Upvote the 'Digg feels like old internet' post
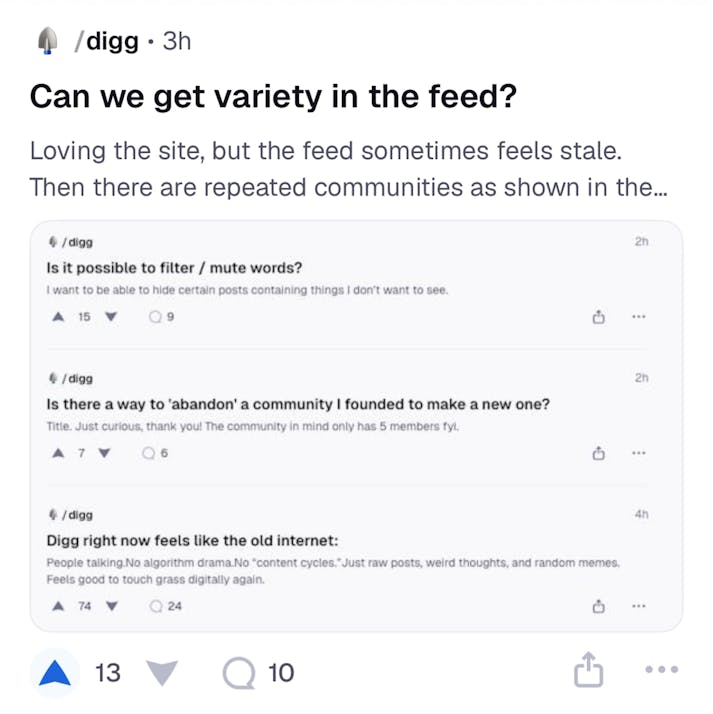 point(58,605)
